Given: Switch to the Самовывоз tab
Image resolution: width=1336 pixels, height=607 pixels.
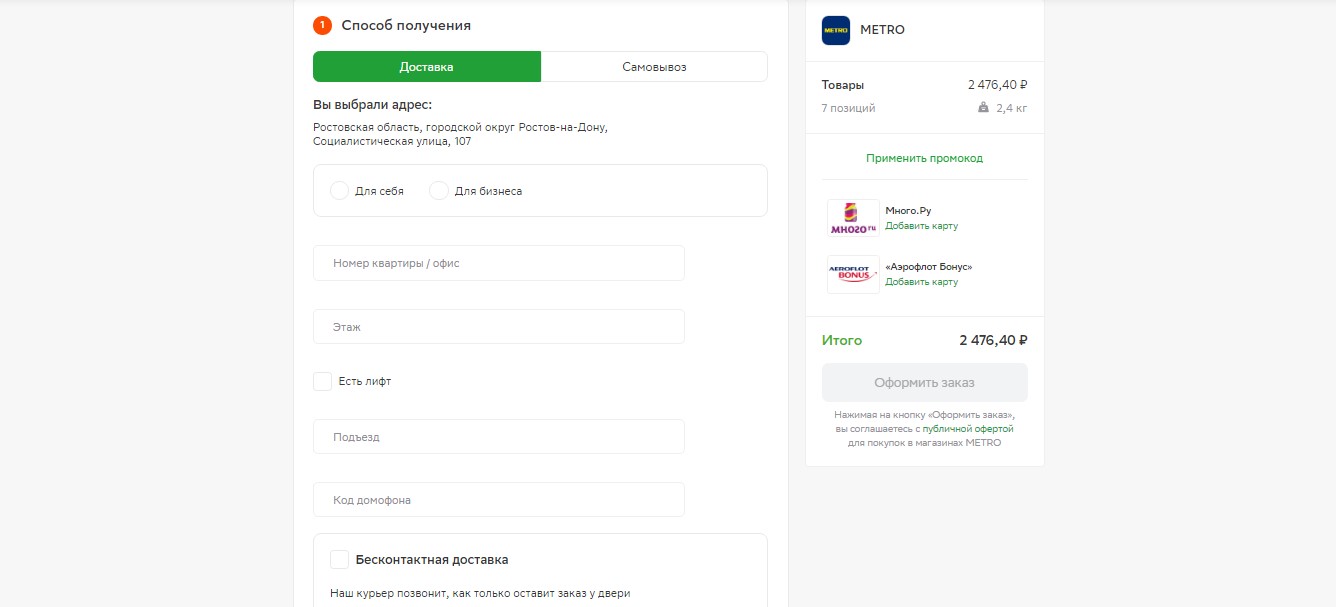Looking at the screenshot, I should tap(654, 67).
